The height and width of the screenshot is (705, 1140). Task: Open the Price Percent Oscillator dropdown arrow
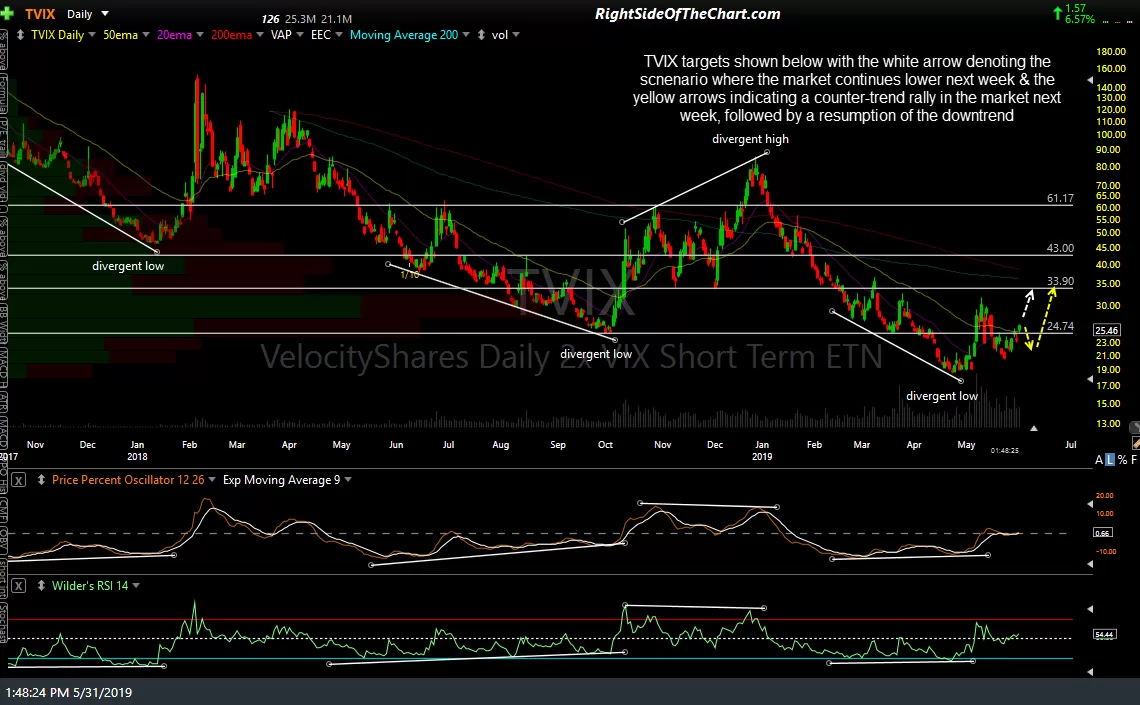[212, 480]
